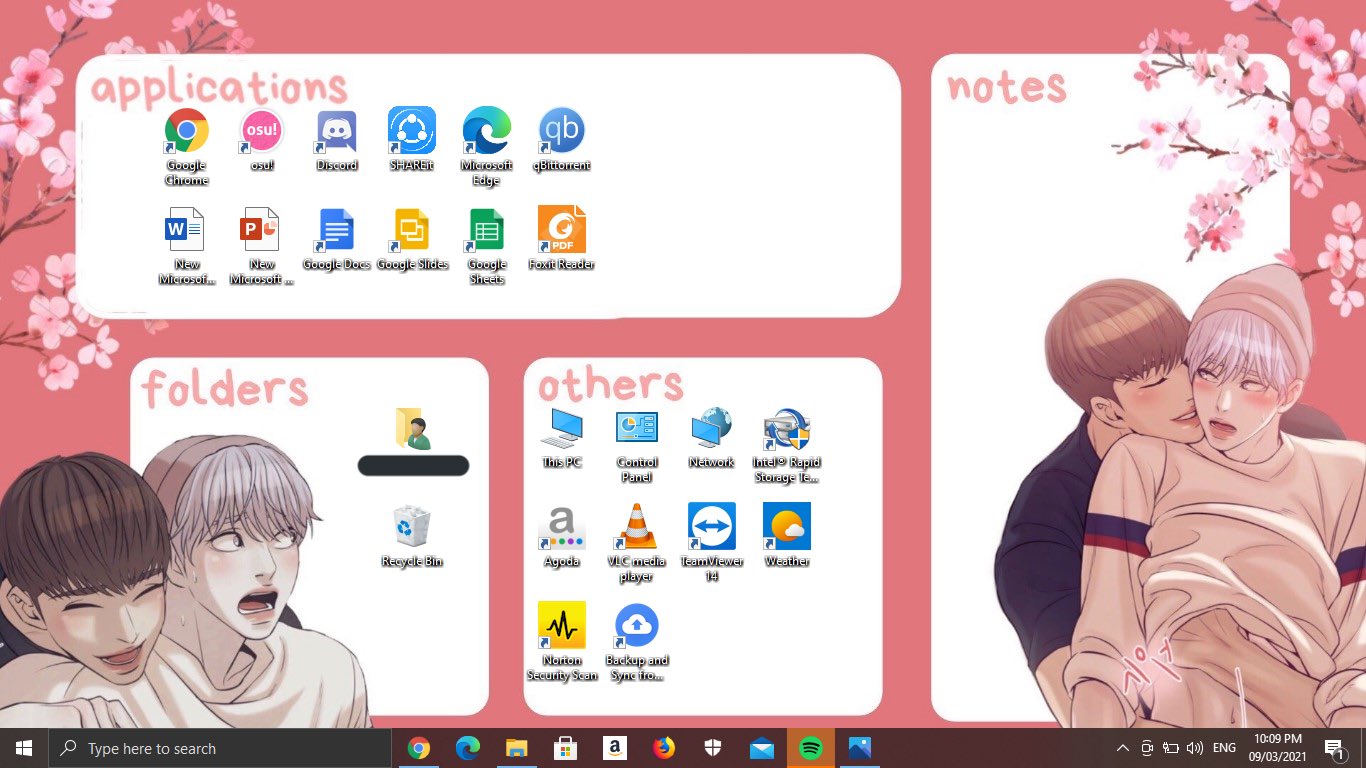This screenshot has width=1366, height=768.
Task: Open Discord
Action: [x=336, y=130]
